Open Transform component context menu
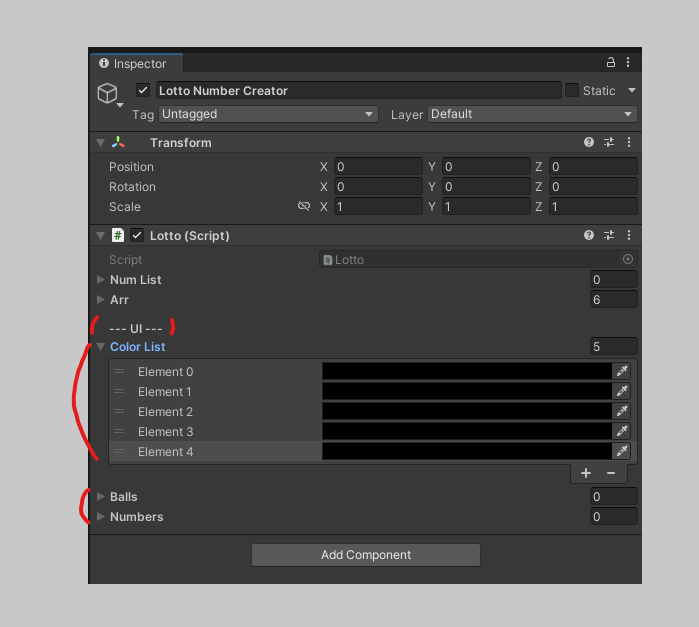699x627 pixels. [x=629, y=142]
